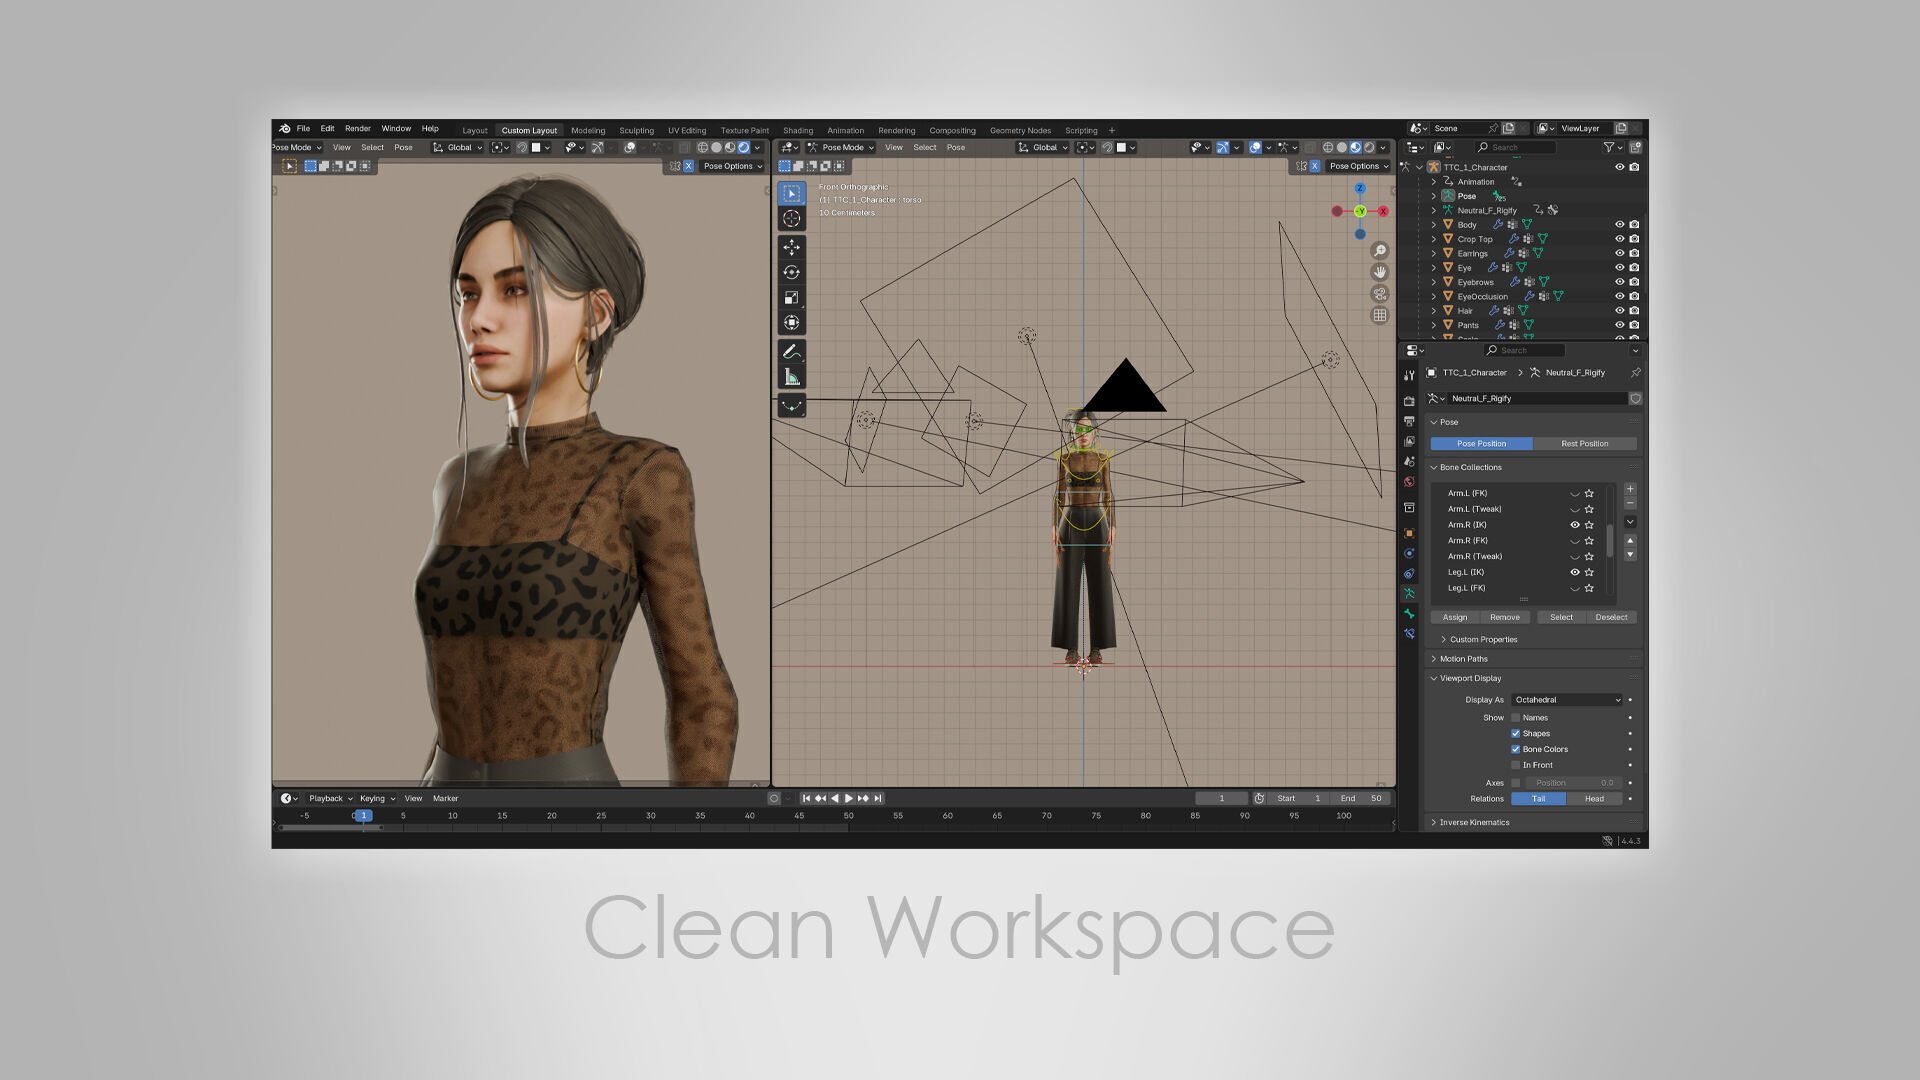Click the outliner Search field
The image size is (1920, 1080).
click(x=1516, y=148)
